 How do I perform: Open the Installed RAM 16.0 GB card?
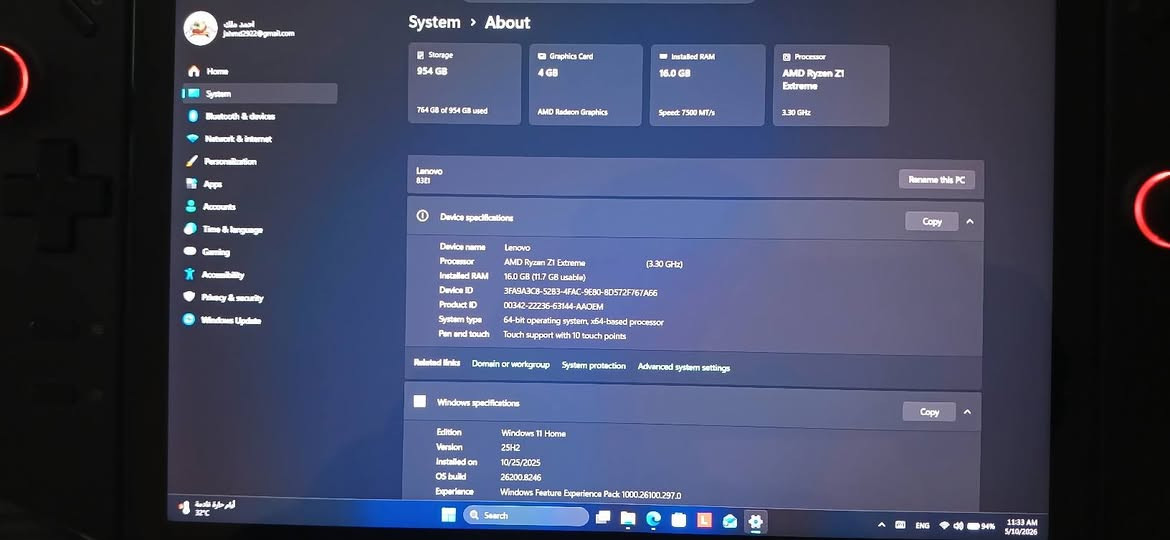[x=707, y=85]
